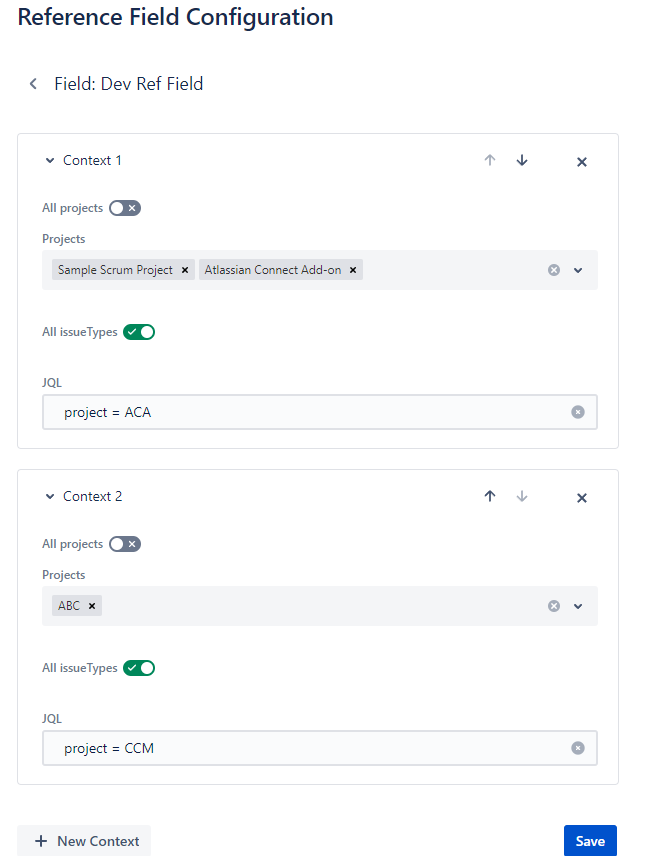Clear the JQL query in Context 1
648x856 pixels.
(x=578, y=412)
